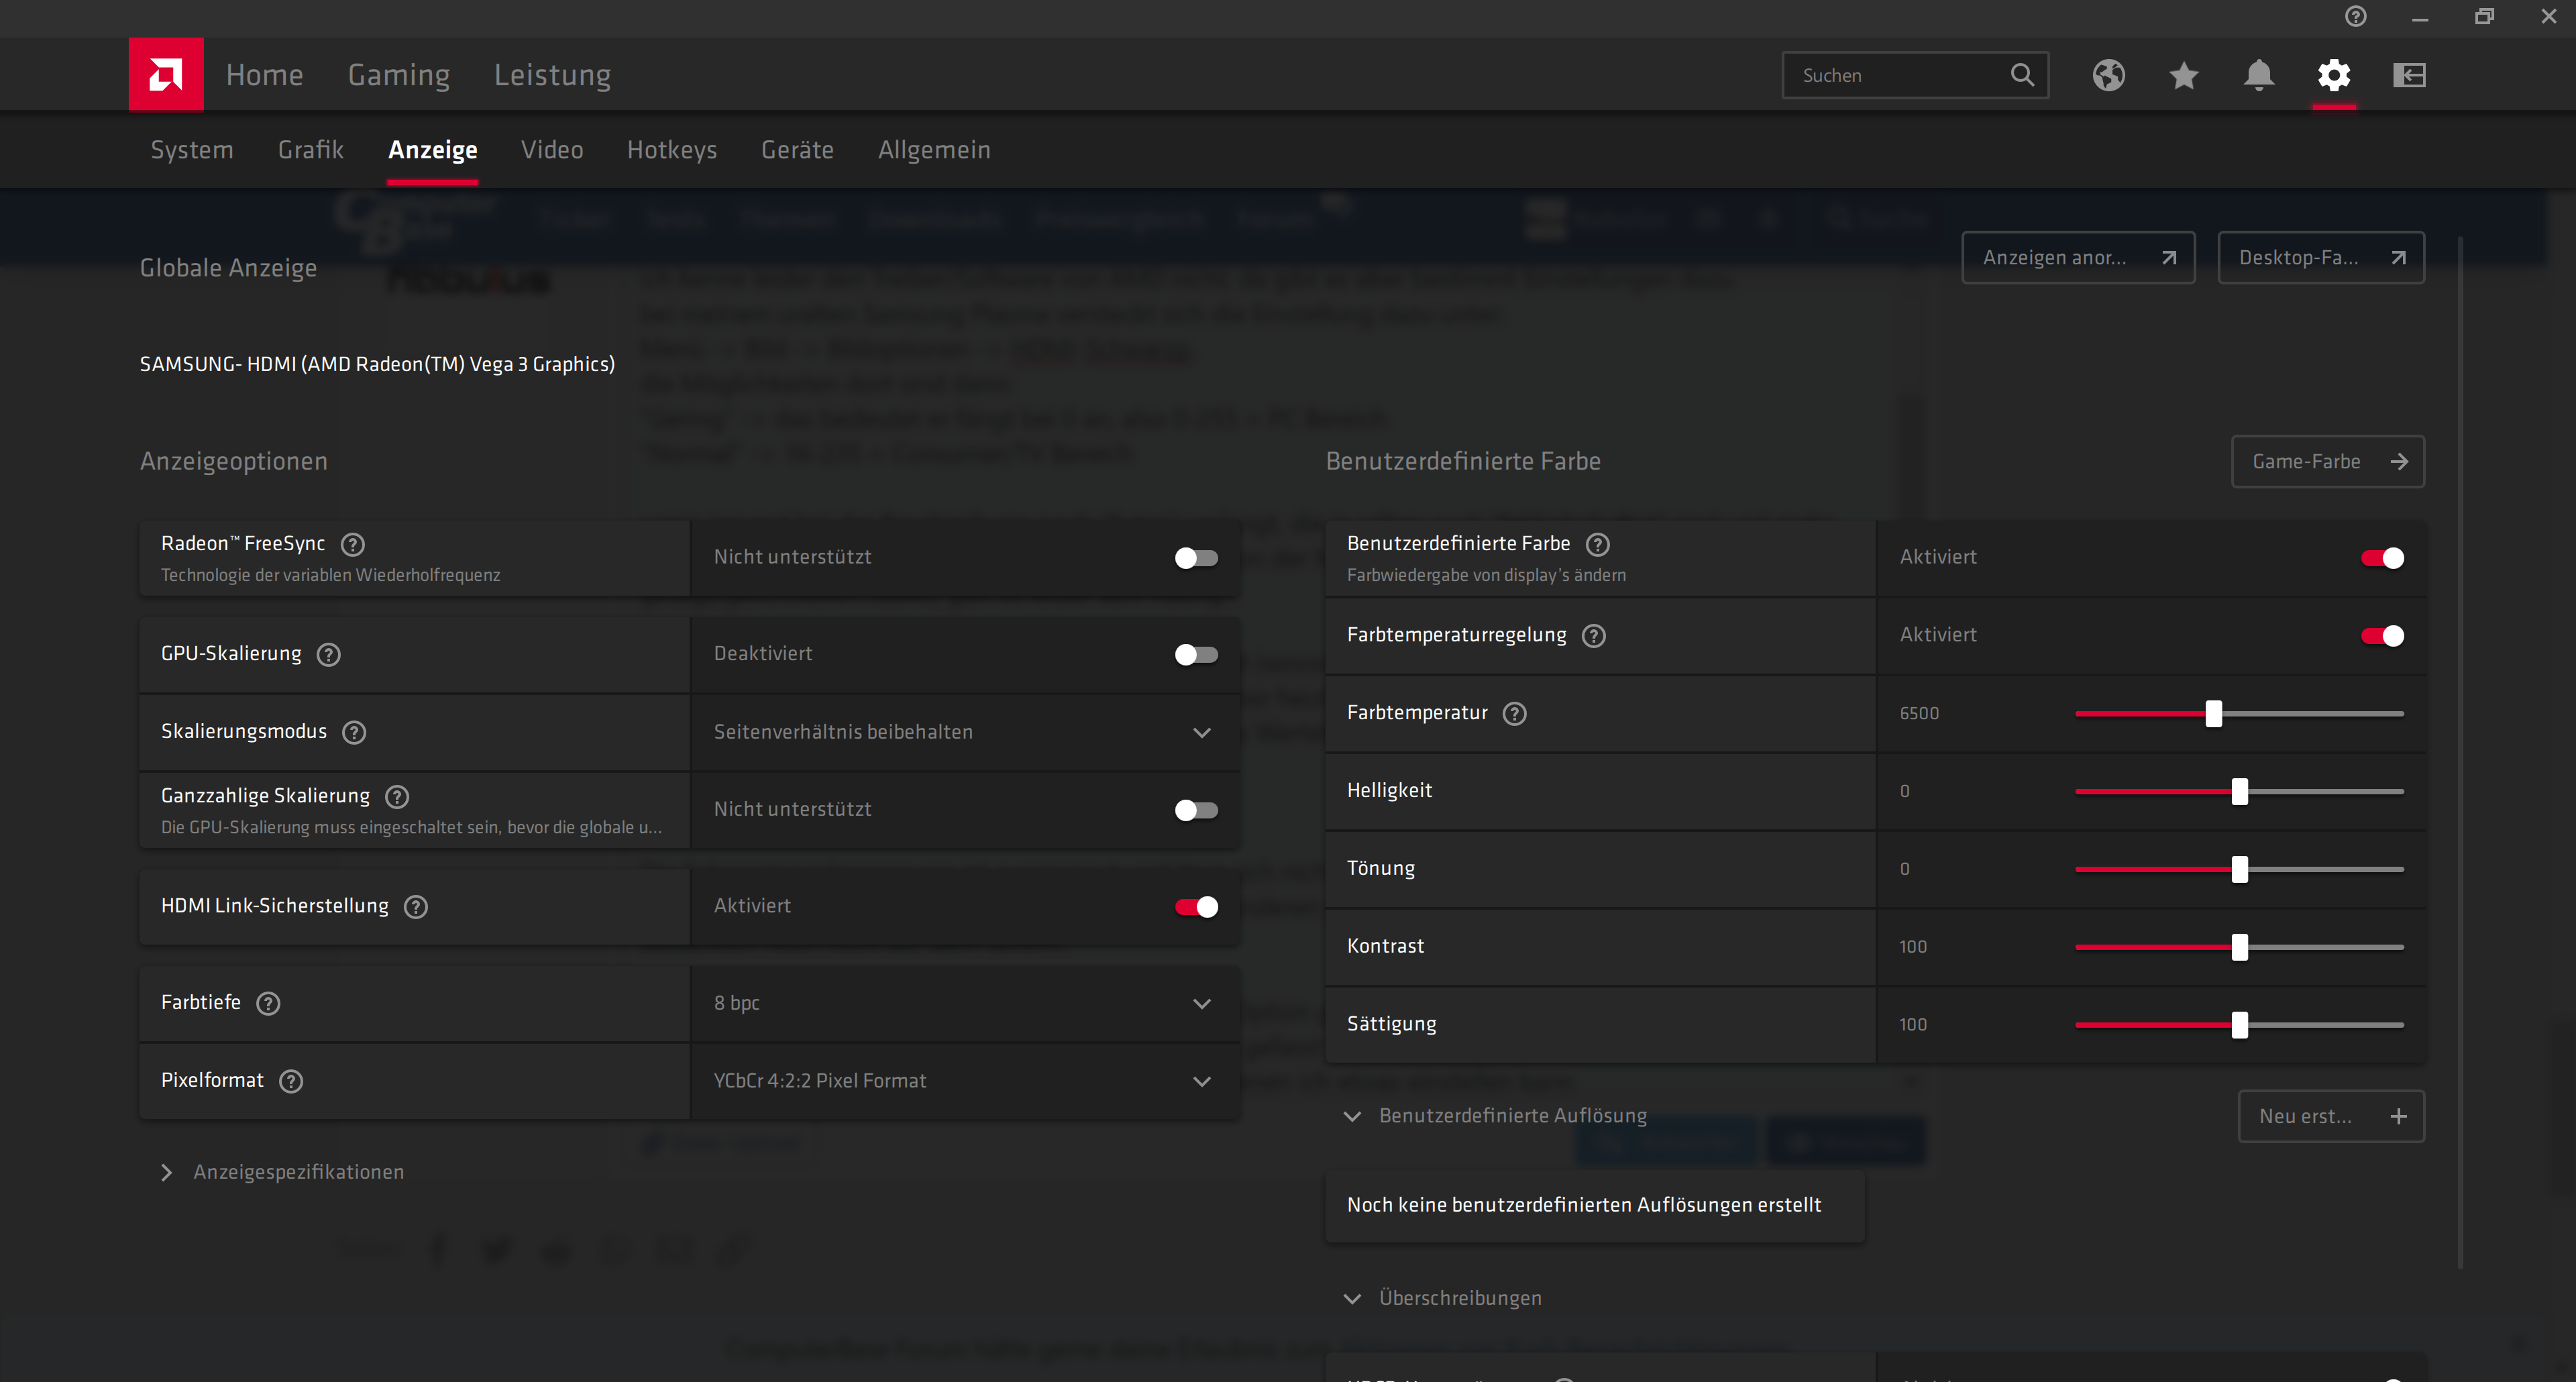Click the AMD logo home icon
This screenshot has width=2576, height=1382.
click(166, 74)
